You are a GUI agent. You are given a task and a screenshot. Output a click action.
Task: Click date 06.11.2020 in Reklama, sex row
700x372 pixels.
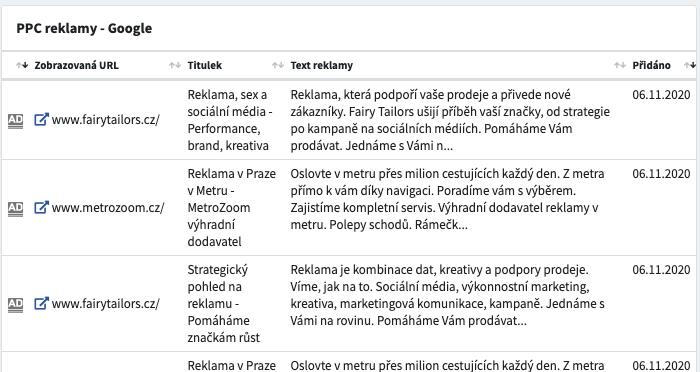point(661,95)
